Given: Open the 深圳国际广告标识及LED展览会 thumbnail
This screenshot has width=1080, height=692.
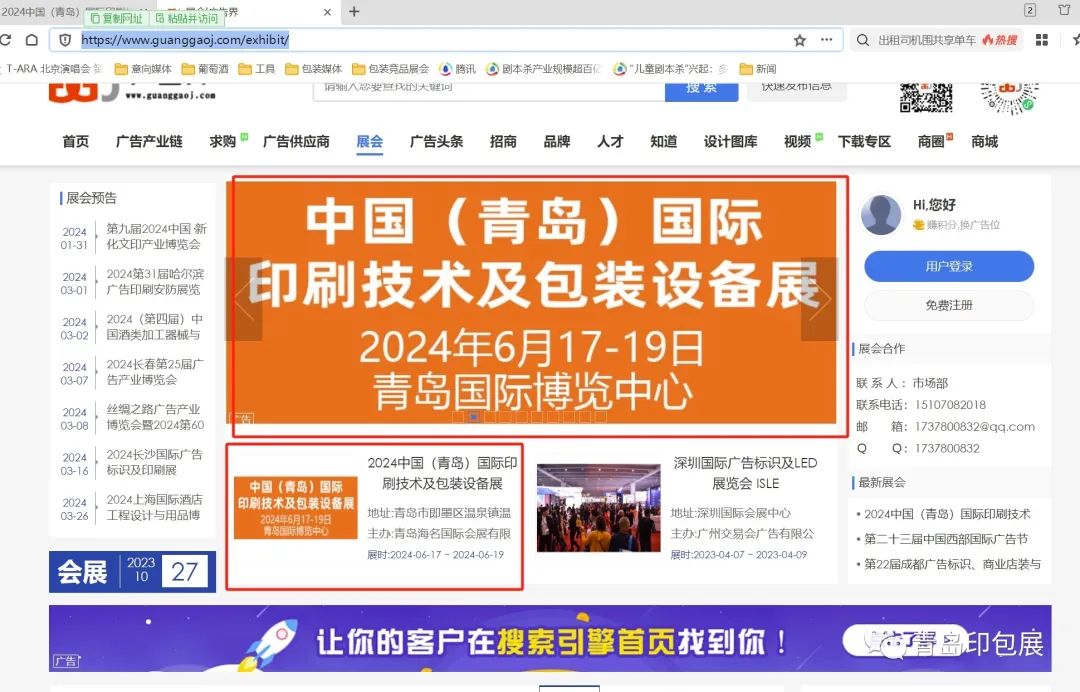Looking at the screenshot, I should point(598,507).
